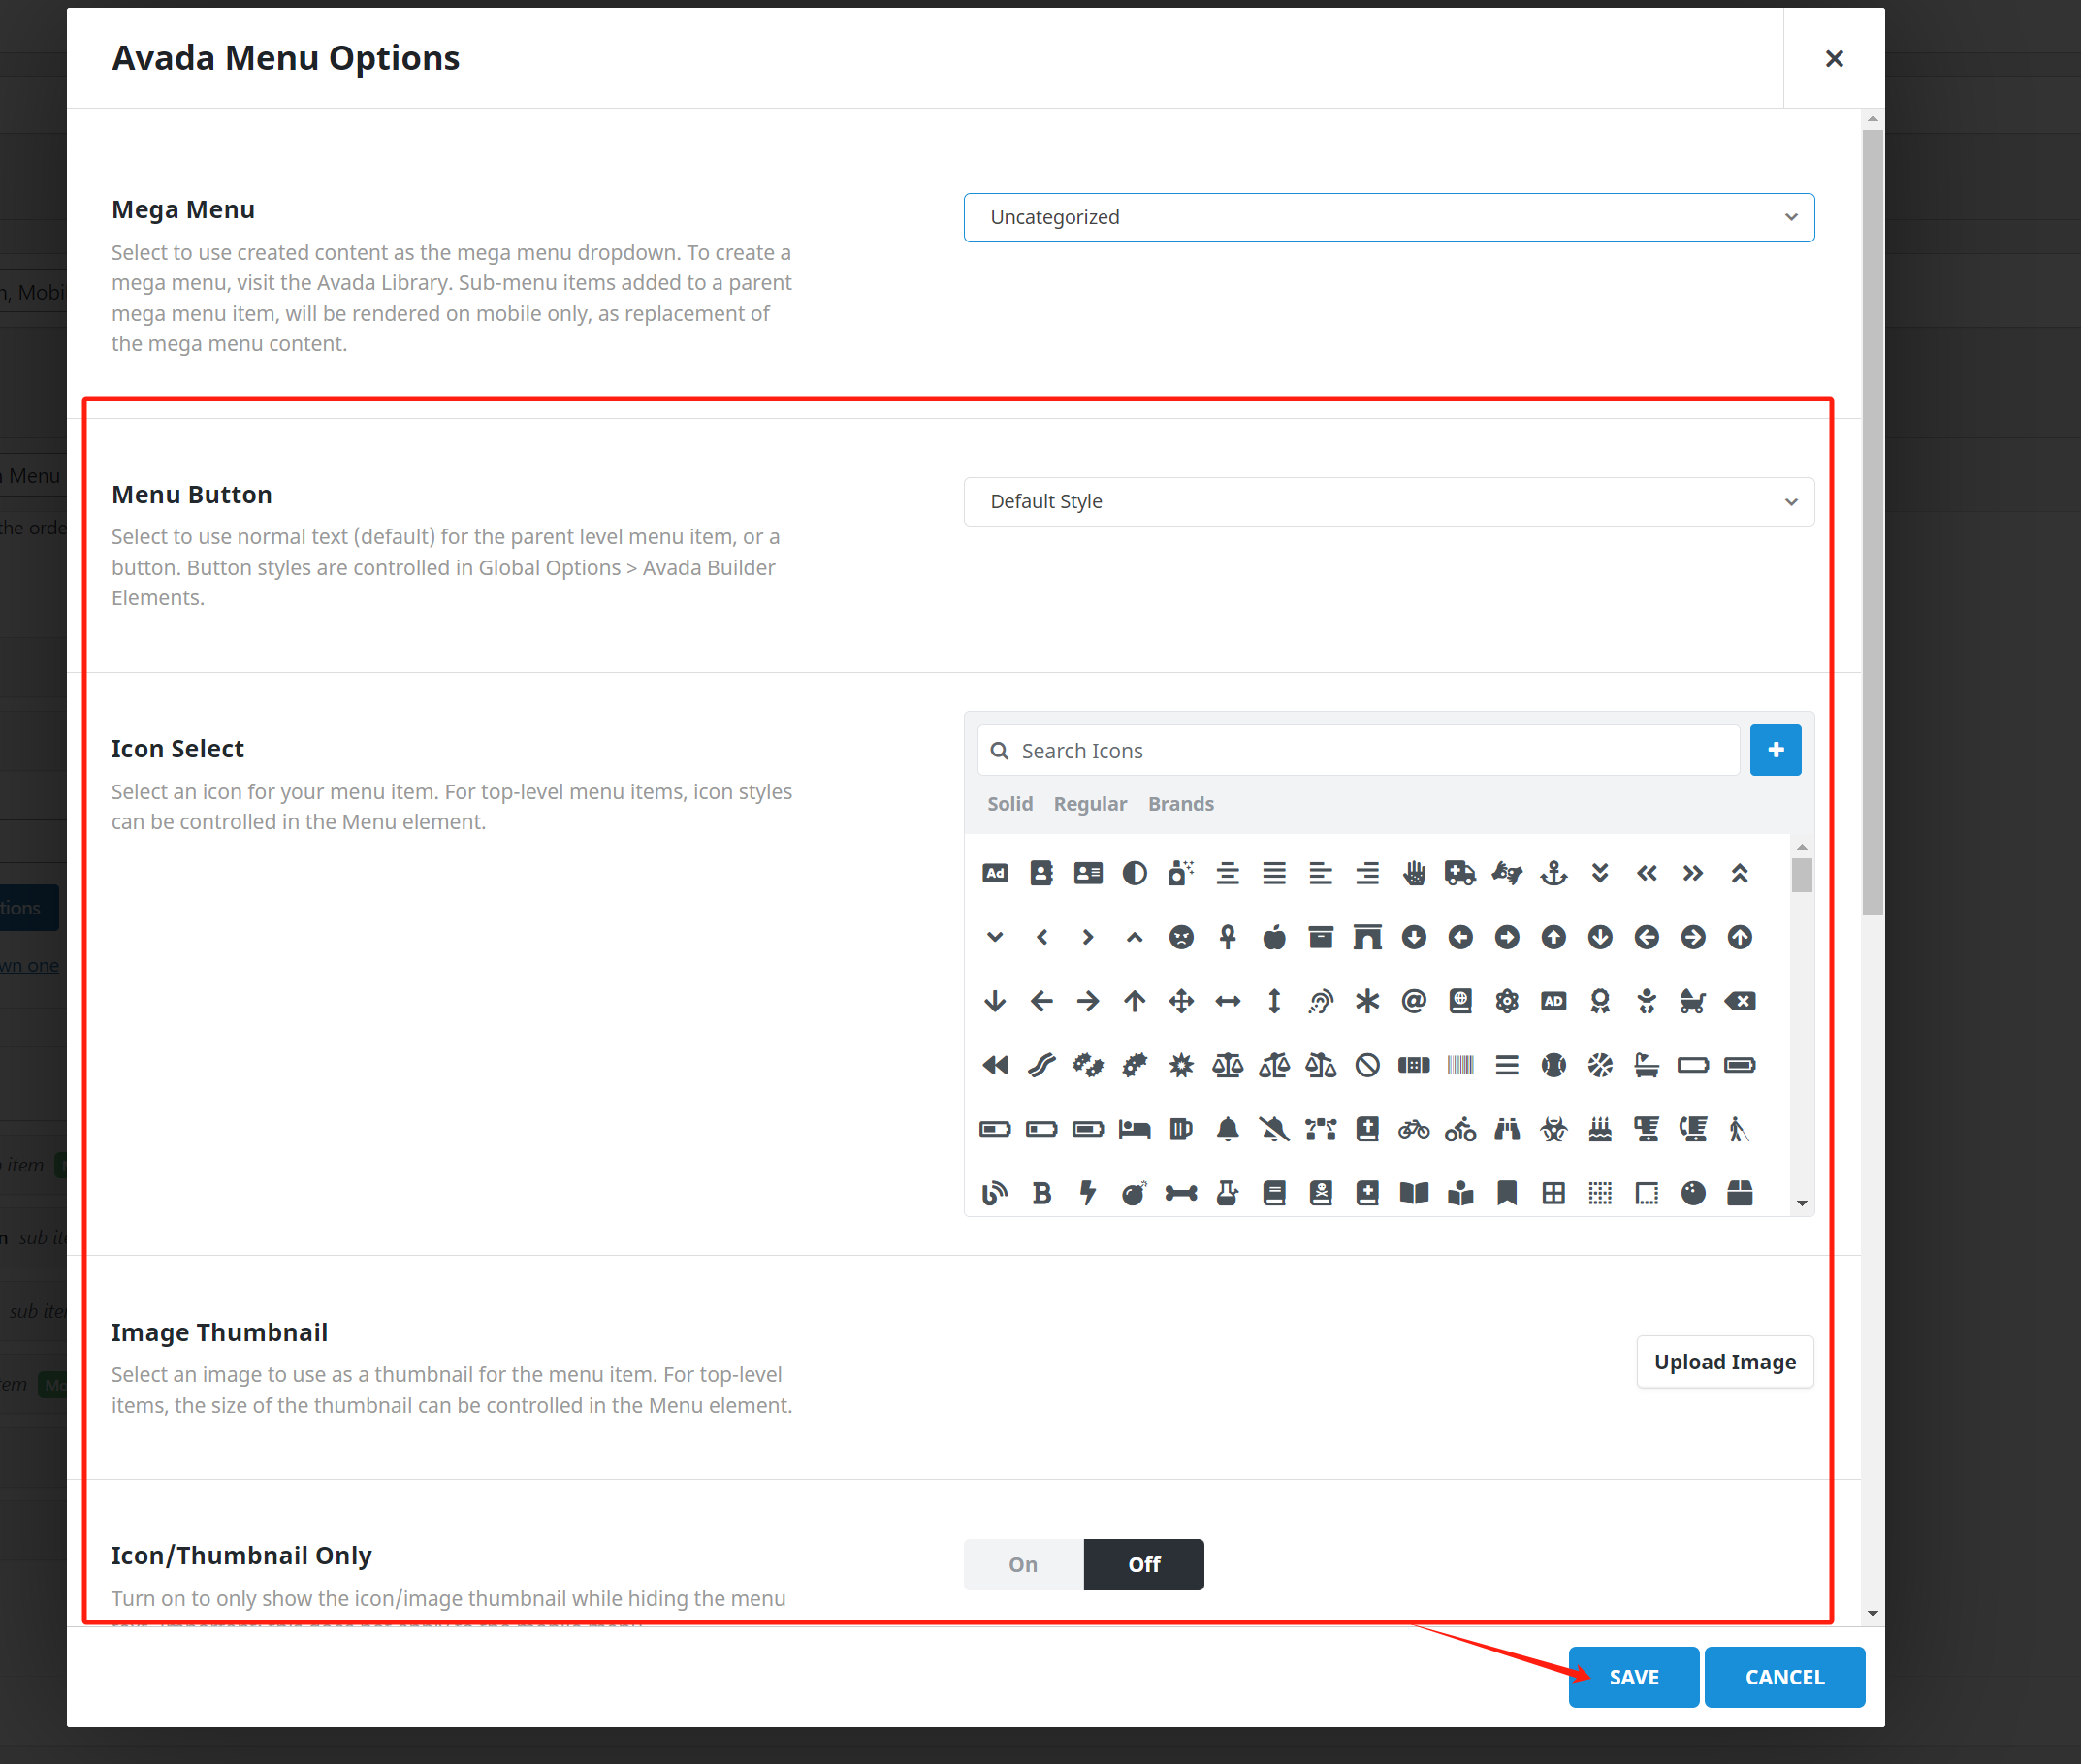Viewport: 2081px width, 1764px height.
Task: Switch to the Regular icons tab
Action: point(1089,804)
